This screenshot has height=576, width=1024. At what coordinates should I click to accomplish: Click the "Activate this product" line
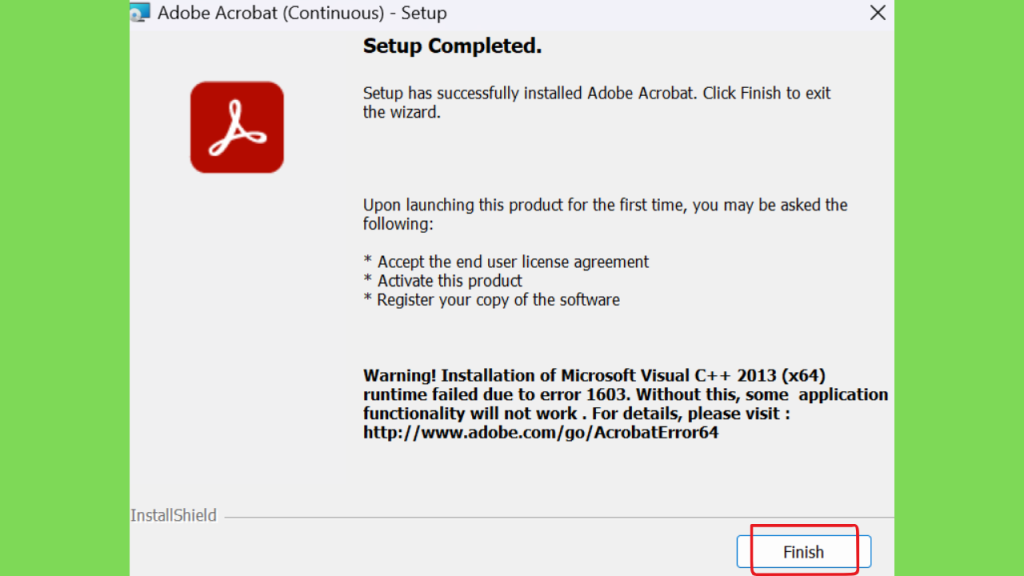pos(449,281)
